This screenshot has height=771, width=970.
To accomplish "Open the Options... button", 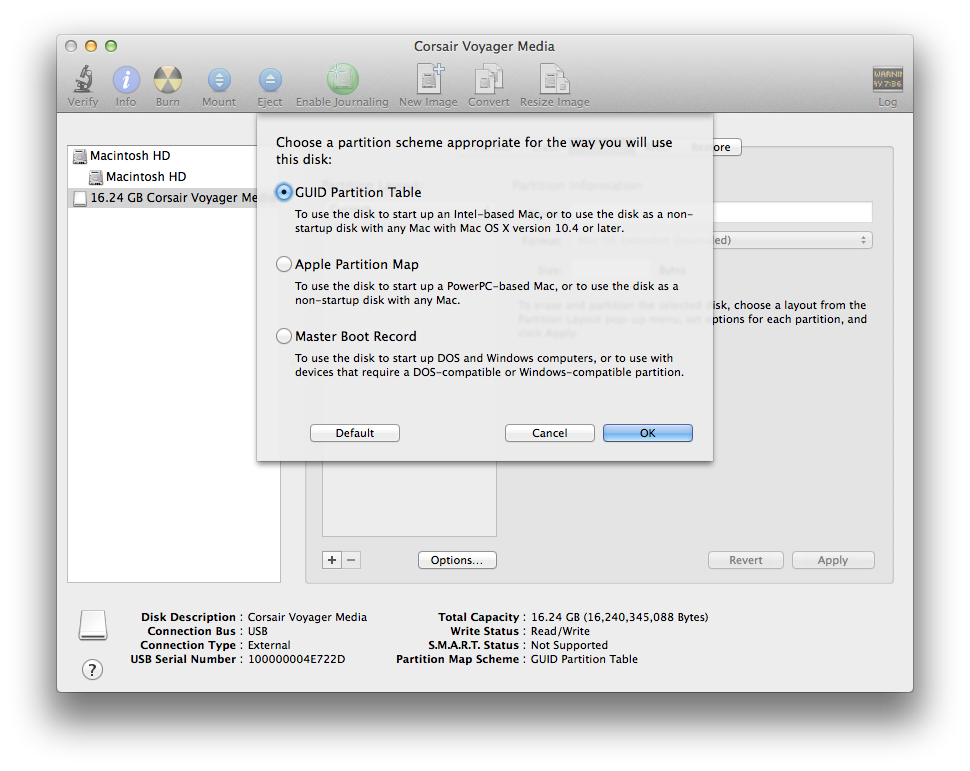I will click(457, 560).
